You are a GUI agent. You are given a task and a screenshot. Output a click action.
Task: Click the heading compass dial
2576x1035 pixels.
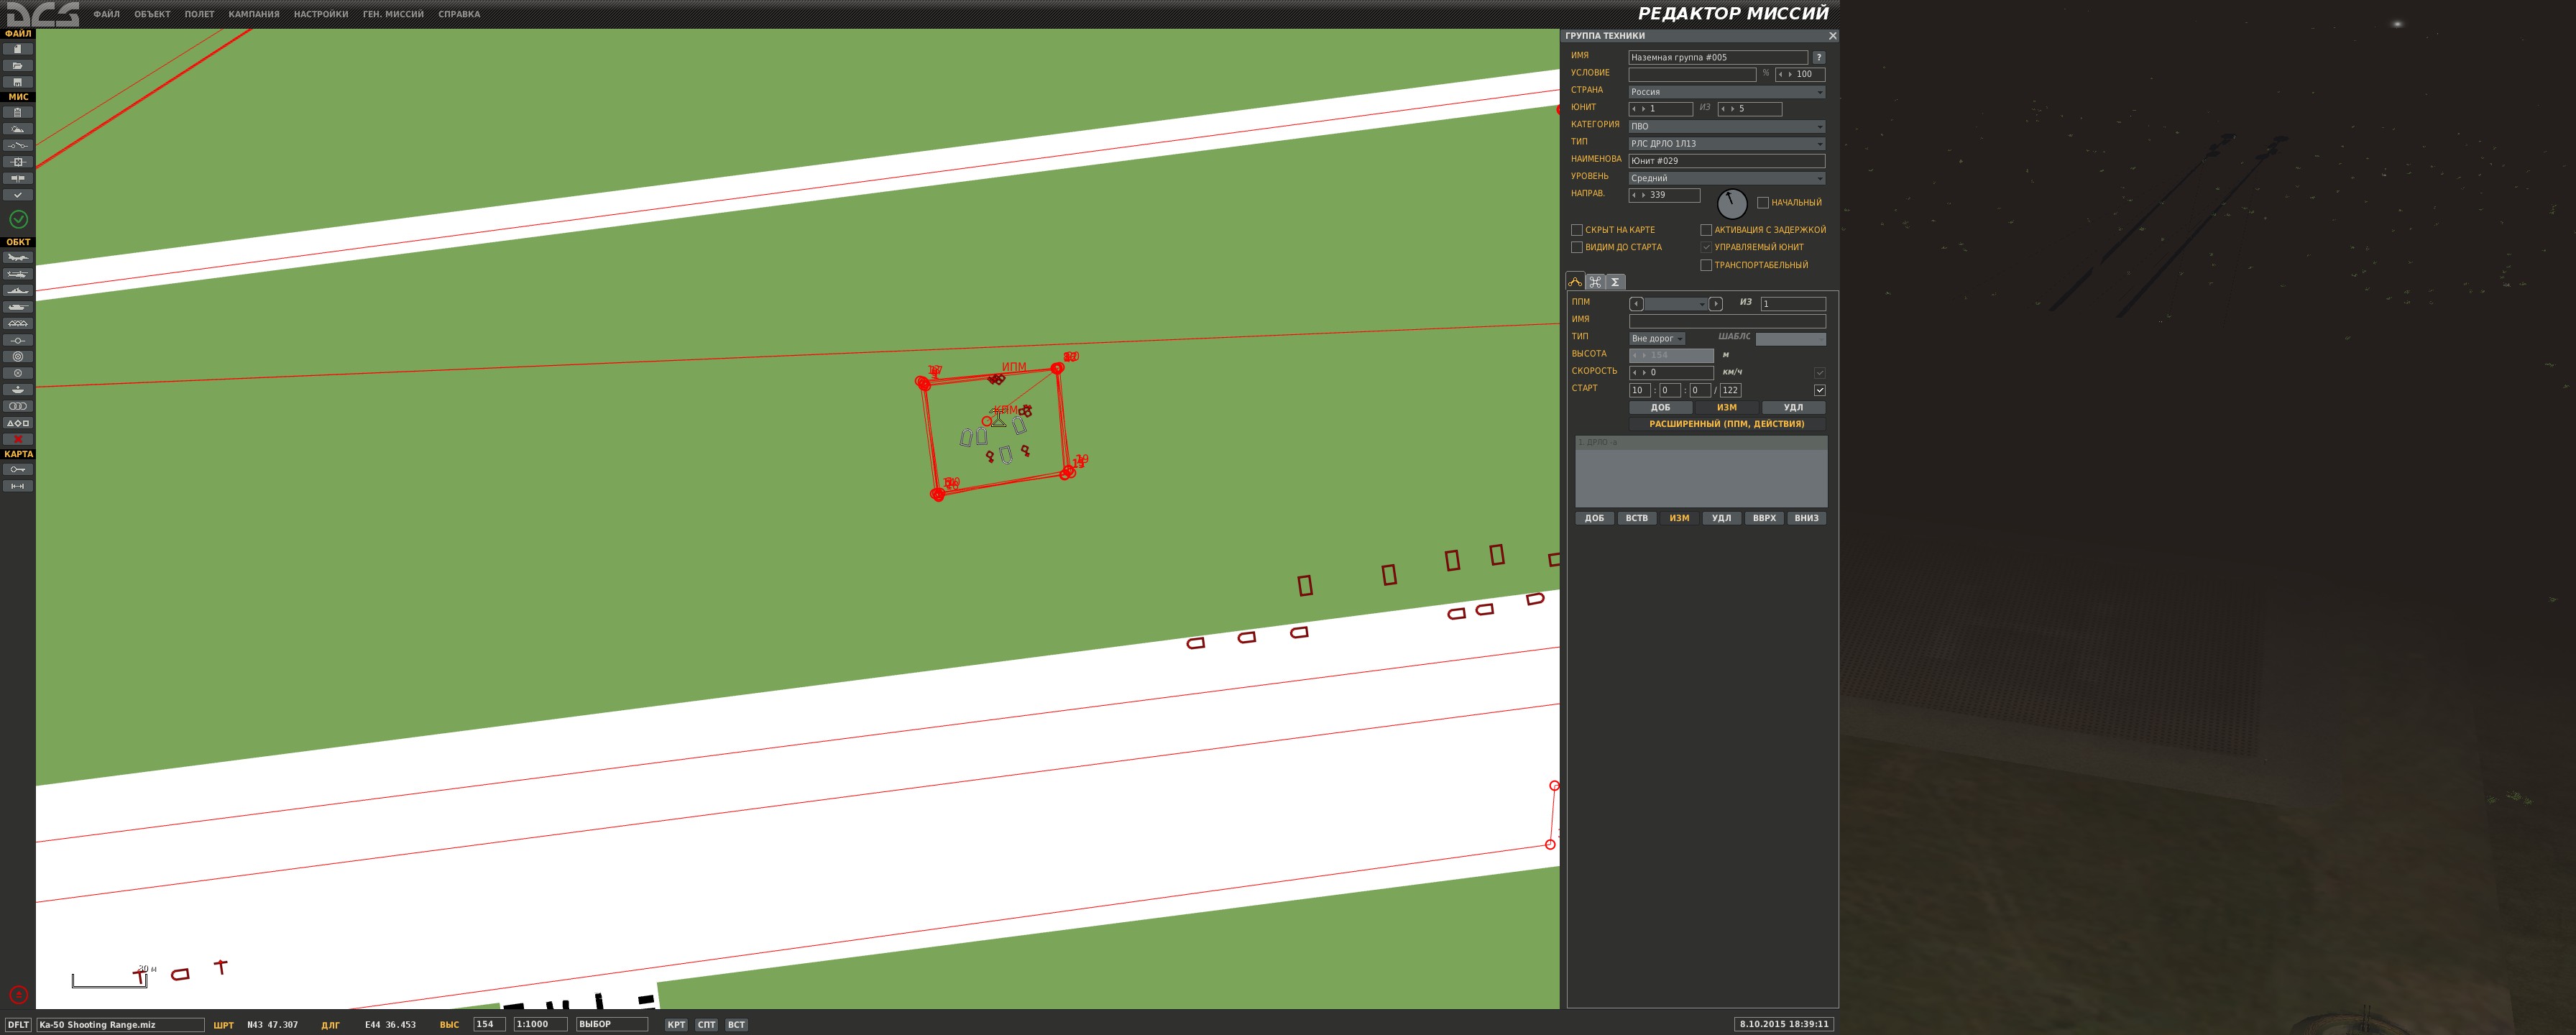(x=1732, y=204)
